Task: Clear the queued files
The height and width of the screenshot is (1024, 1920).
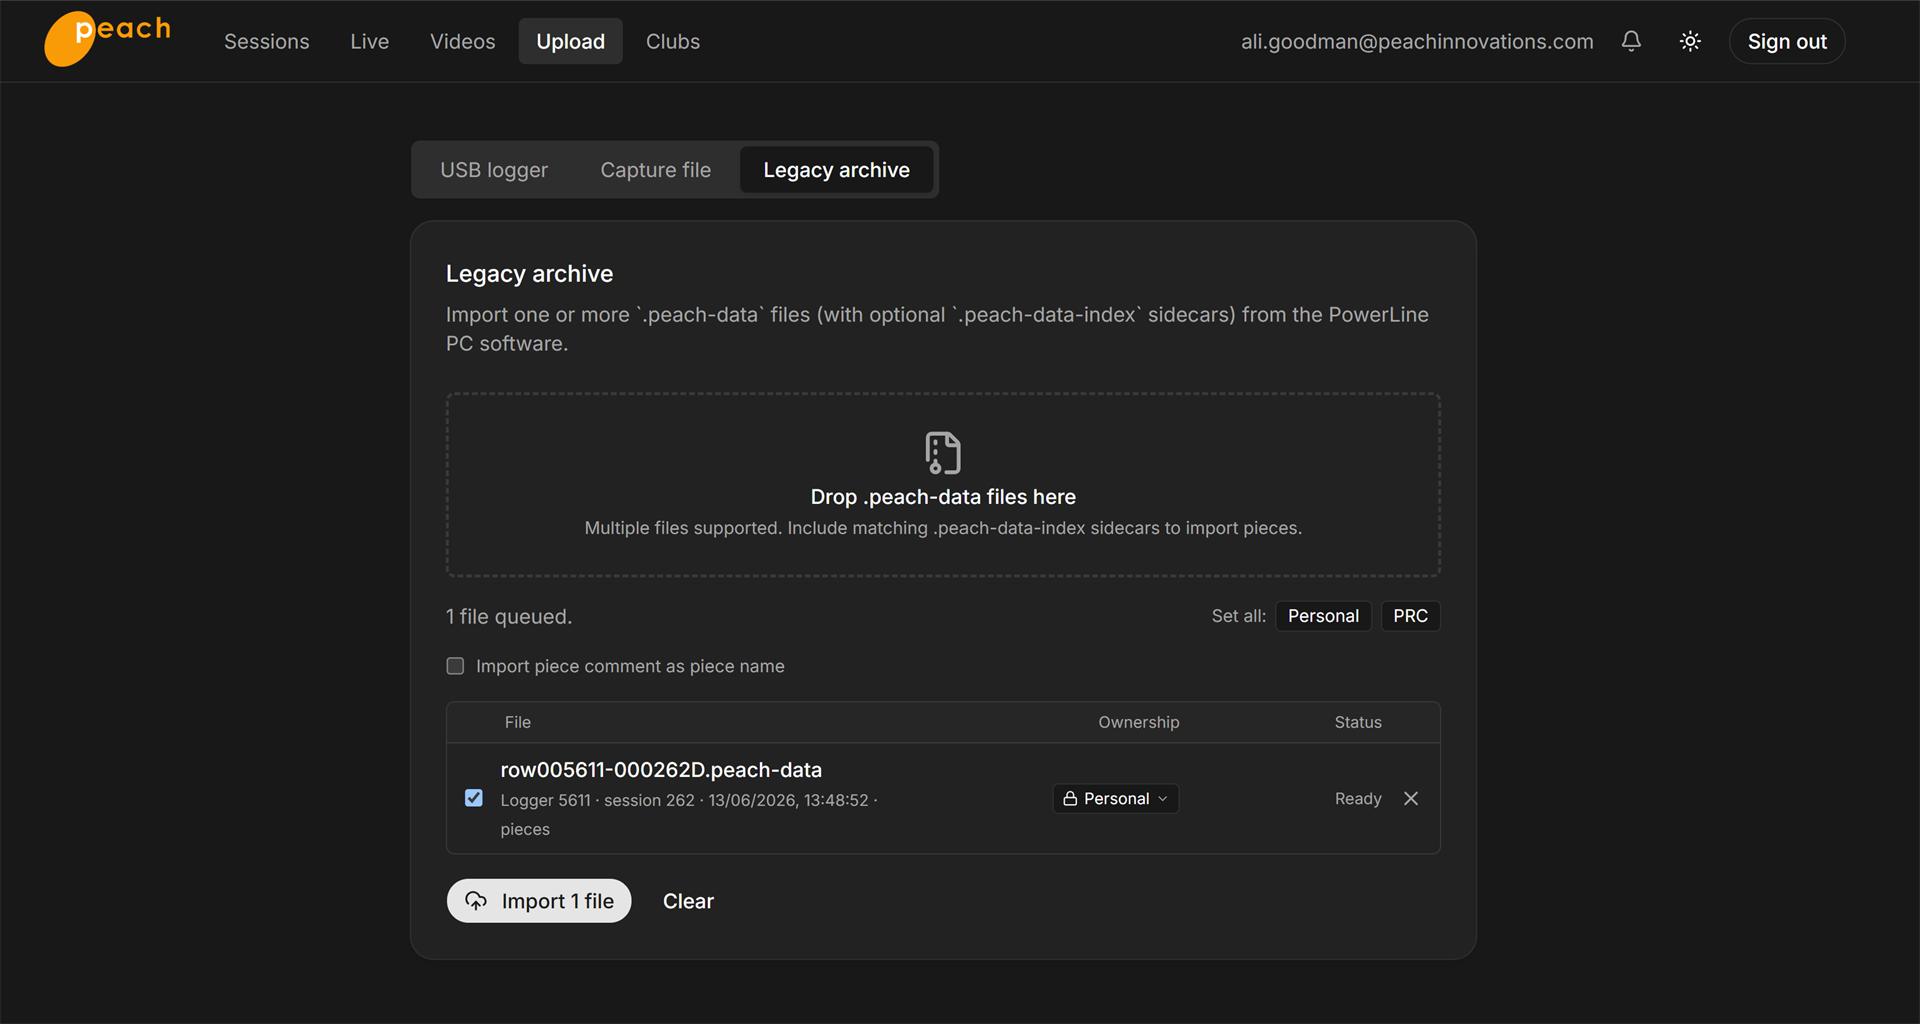Action: click(688, 901)
